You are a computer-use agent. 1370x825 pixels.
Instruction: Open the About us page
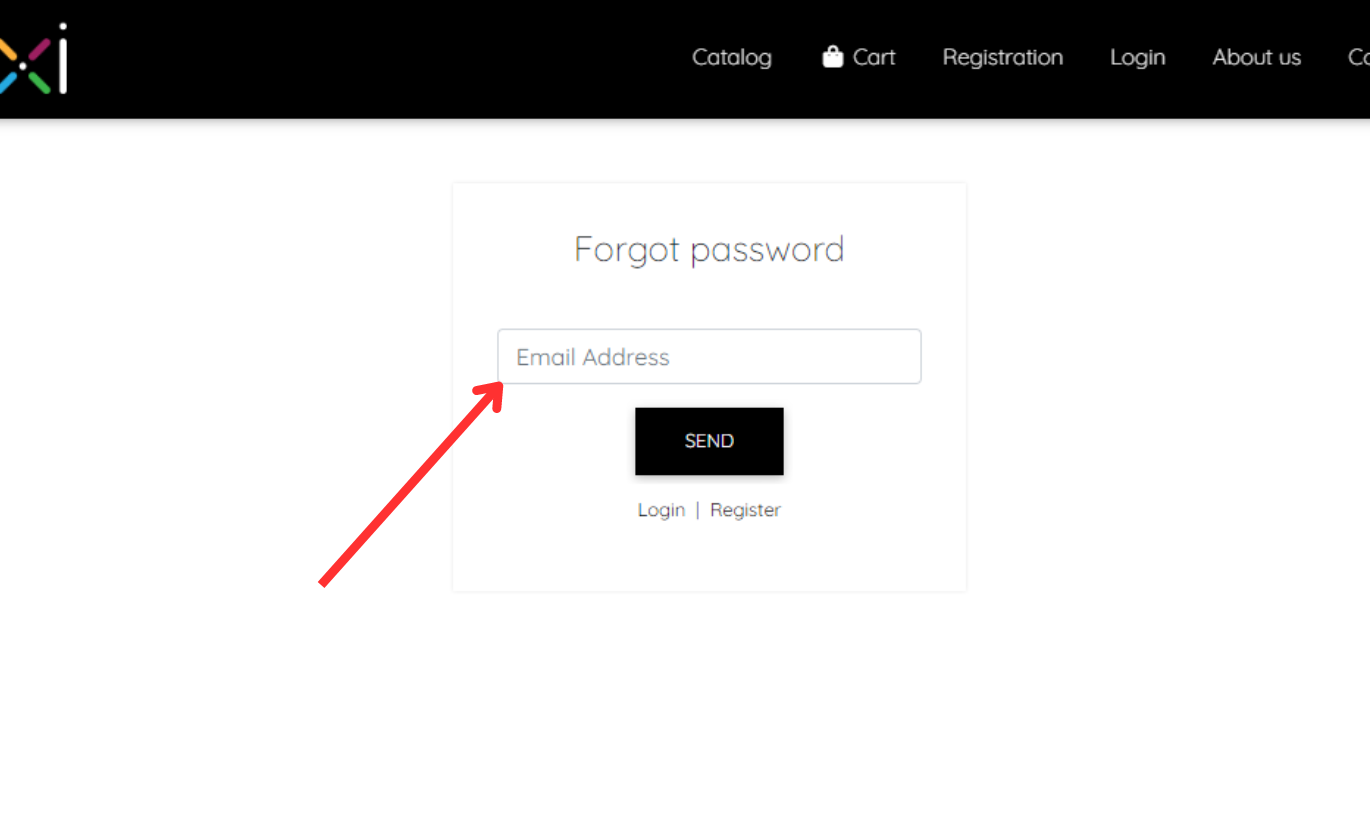pyautogui.click(x=1257, y=57)
